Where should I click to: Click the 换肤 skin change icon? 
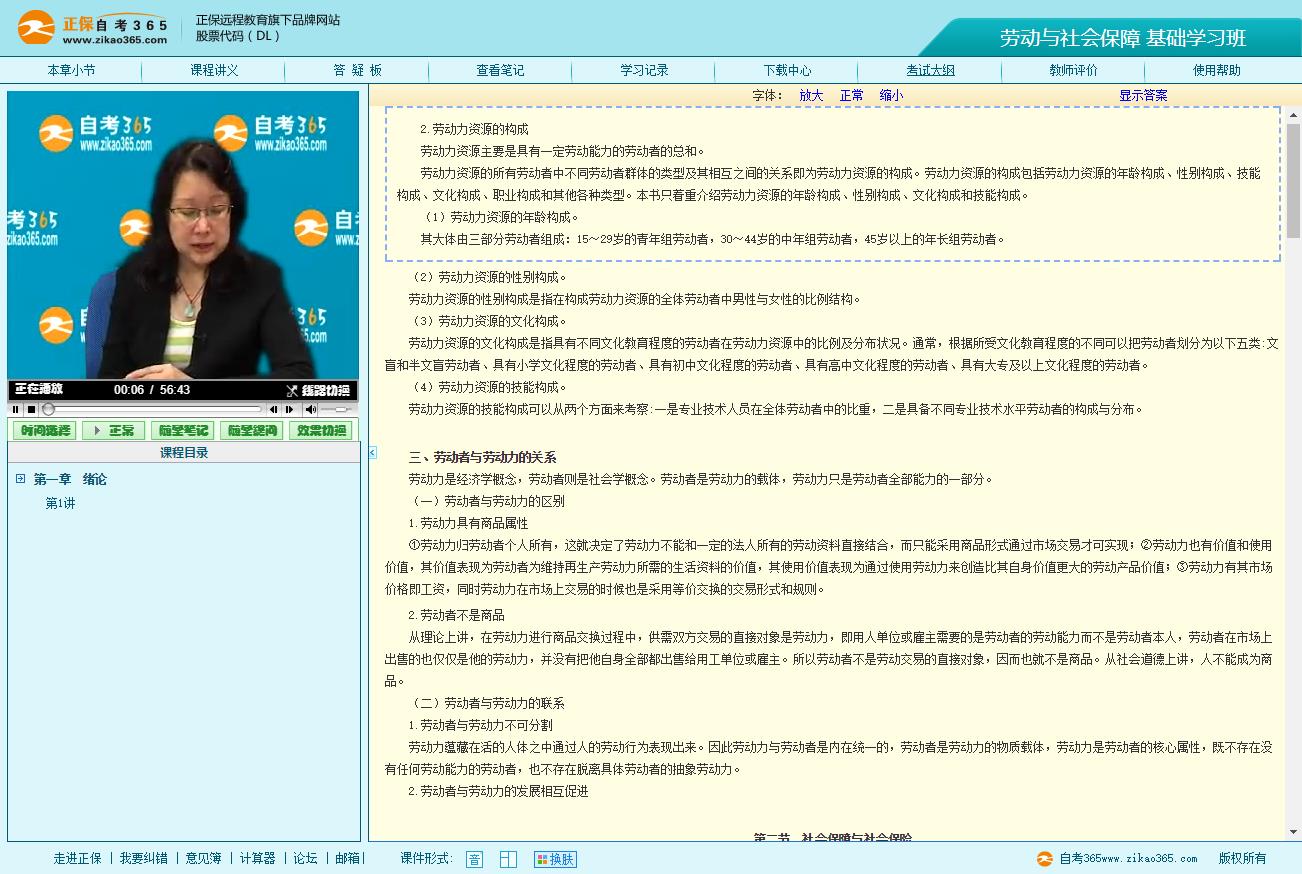pos(555,859)
